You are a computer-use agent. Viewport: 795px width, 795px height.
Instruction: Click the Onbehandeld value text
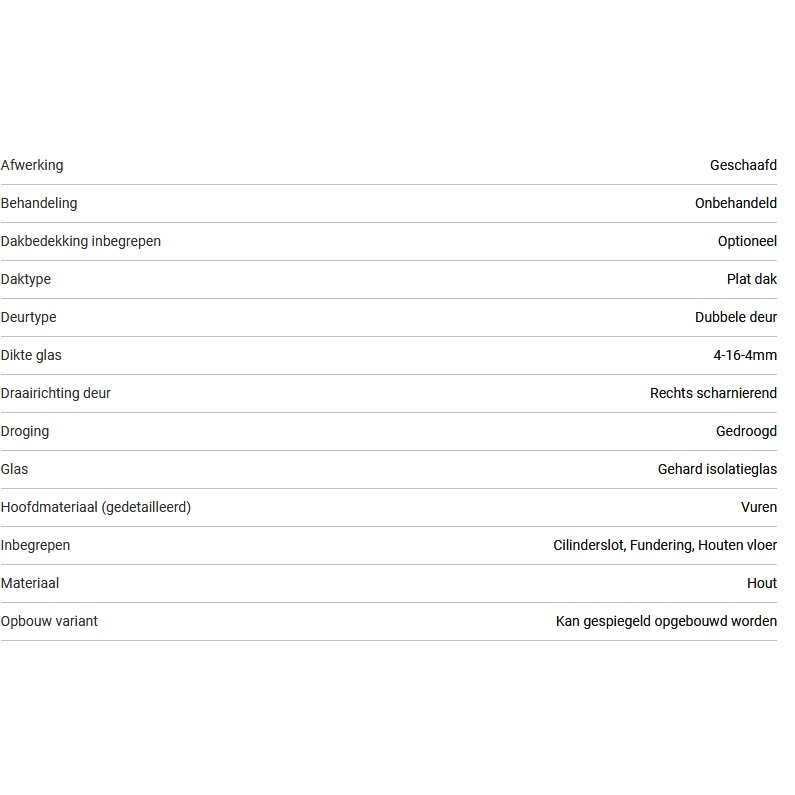pos(735,203)
